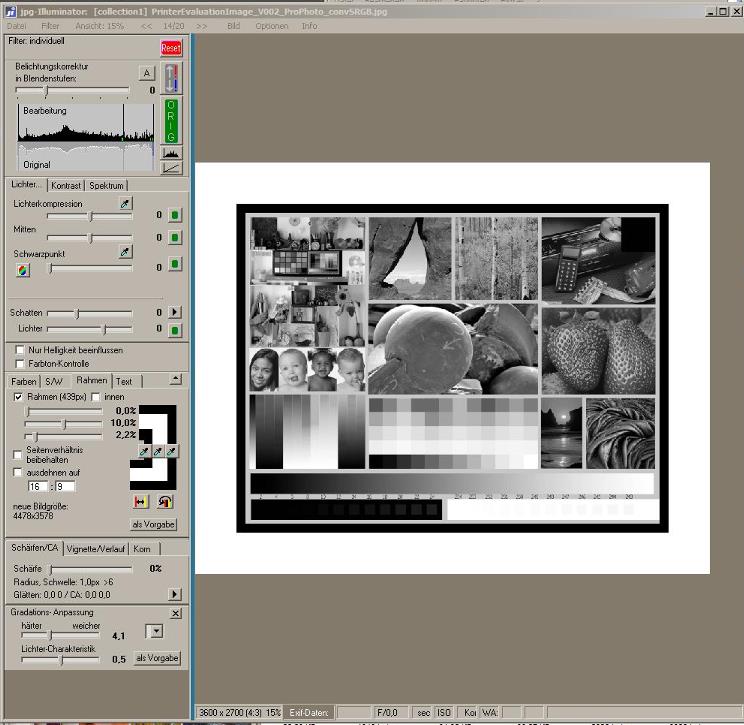Enable Nur Helligkeit beeinflussen checkbox
The image size is (744, 725).
click(x=20, y=350)
